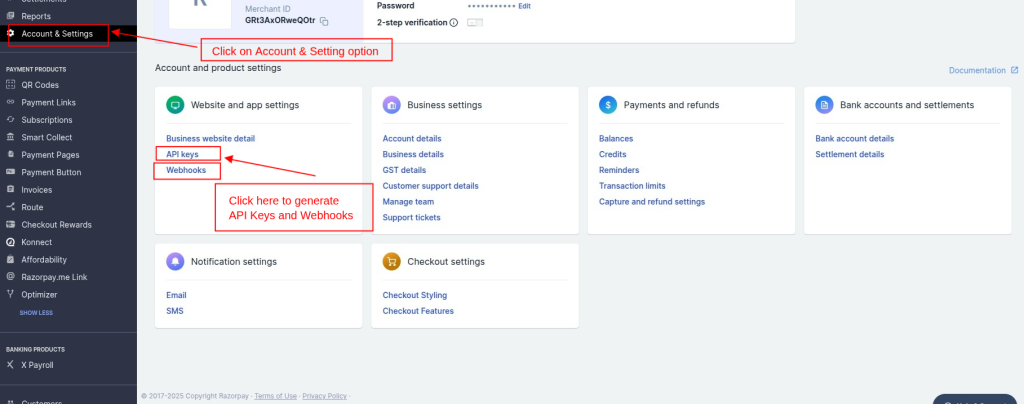Open SMS notification settings
Viewport: 1024px width, 404px height.
click(x=174, y=311)
